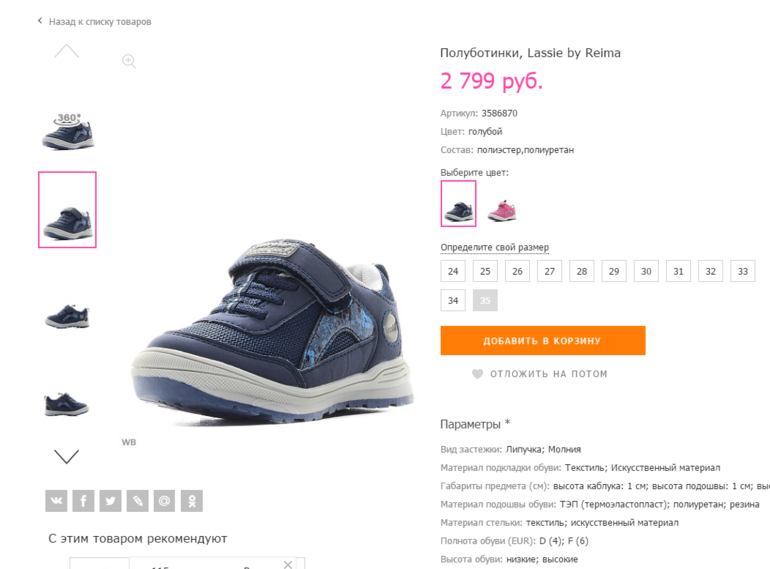Click the magnifier zoom icon above photo
The image size is (770, 569).
[129, 61]
